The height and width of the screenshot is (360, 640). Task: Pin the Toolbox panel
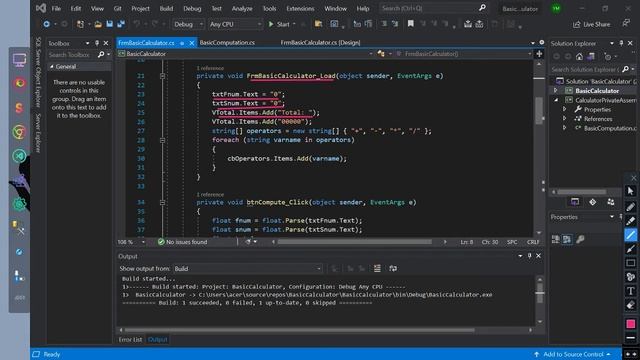(97, 43)
